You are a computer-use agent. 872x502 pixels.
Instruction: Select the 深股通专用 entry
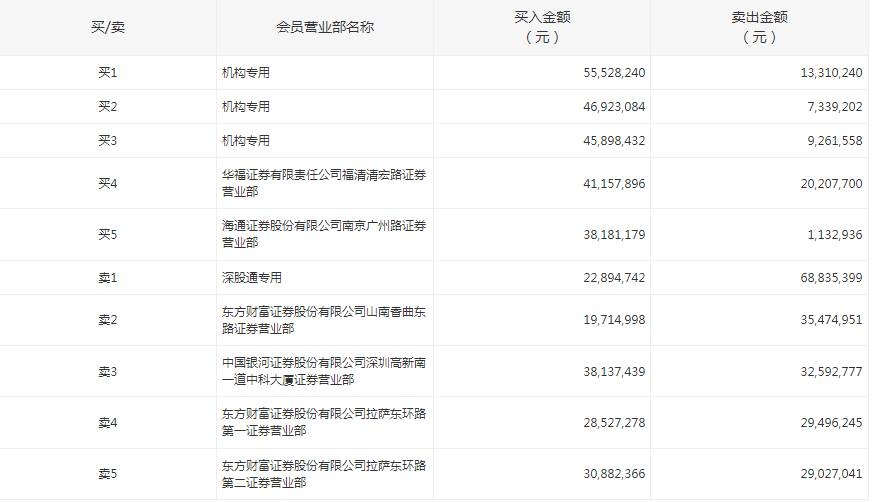tap(252, 278)
